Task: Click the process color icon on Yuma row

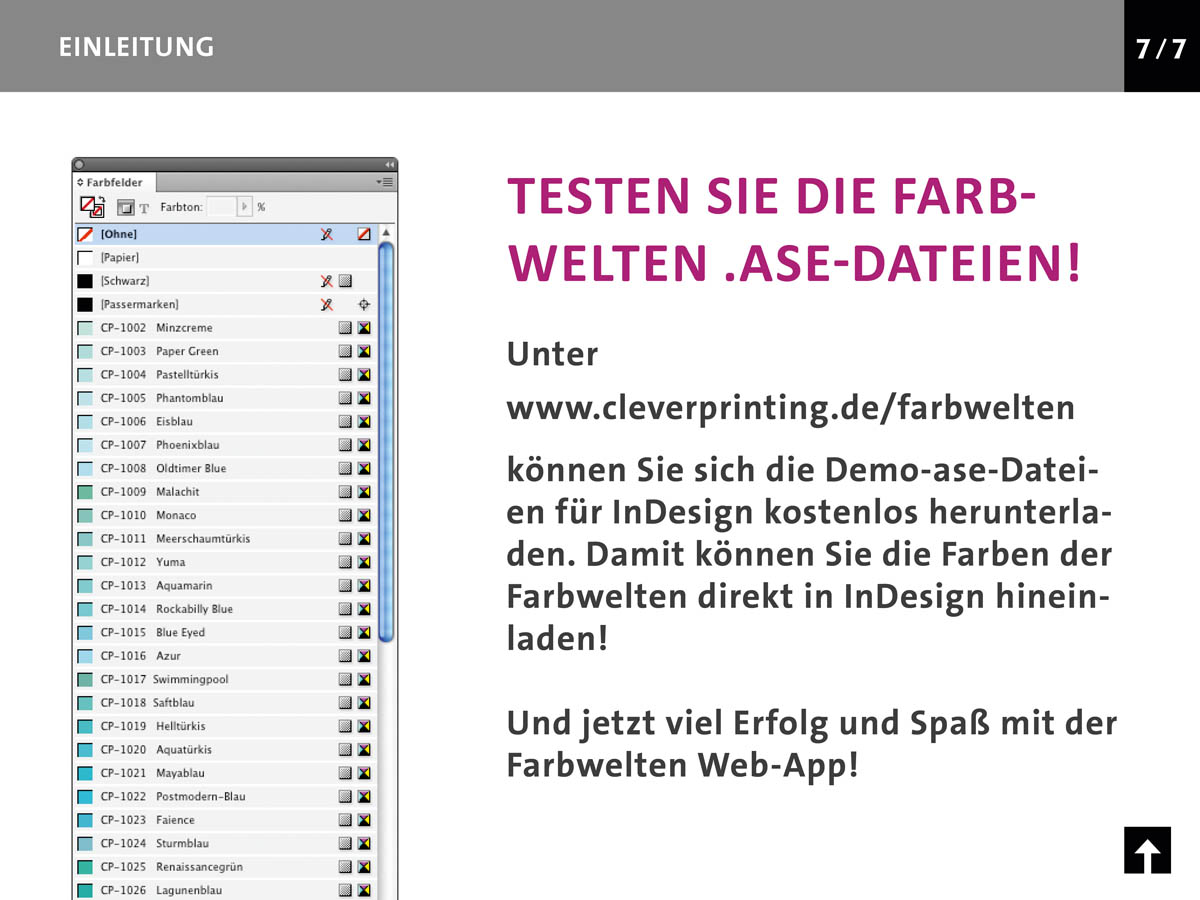Action: (345, 562)
